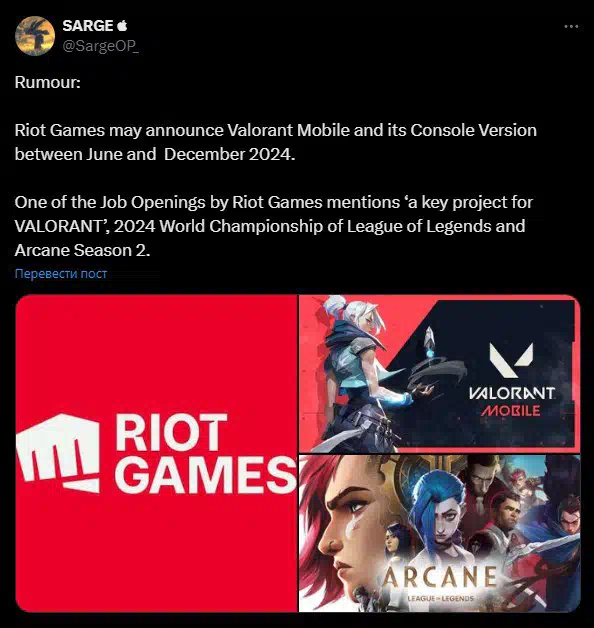Viewport: 594px width, 628px height.
Task: Click the floating kunai knife in Valorant image
Action: pyautogui.click(x=429, y=341)
